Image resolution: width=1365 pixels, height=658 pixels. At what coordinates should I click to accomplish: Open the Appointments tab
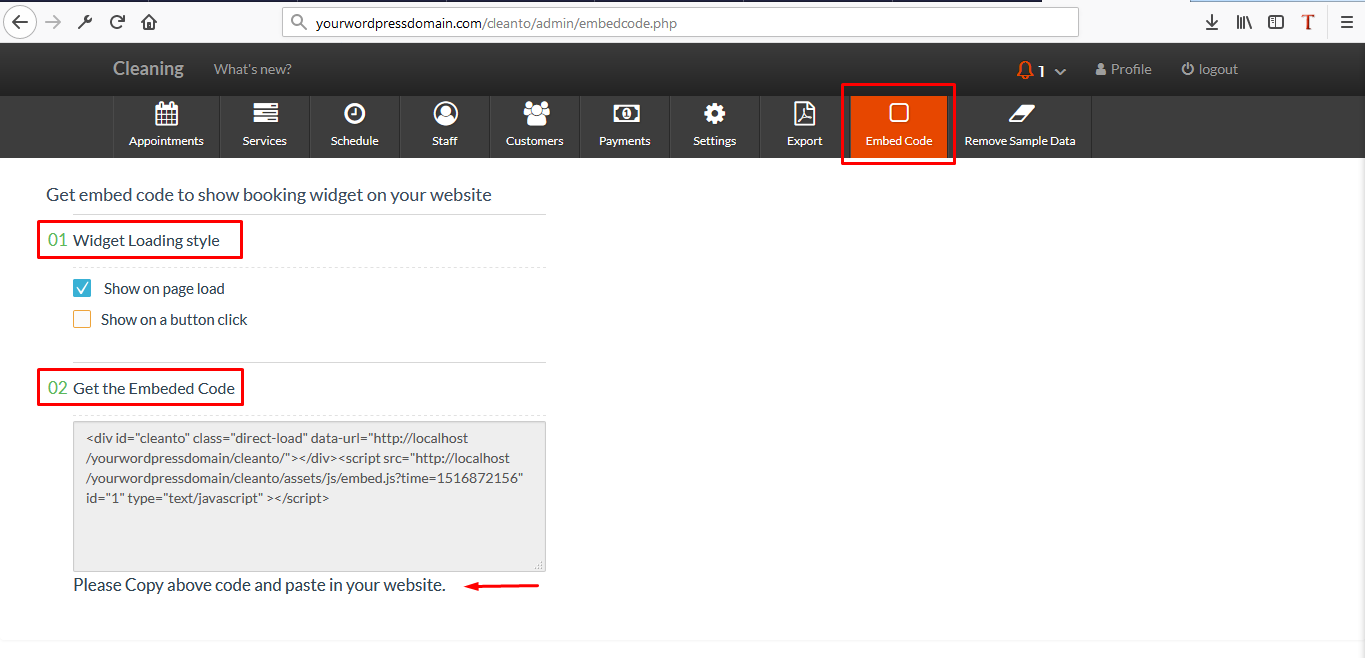point(166,127)
